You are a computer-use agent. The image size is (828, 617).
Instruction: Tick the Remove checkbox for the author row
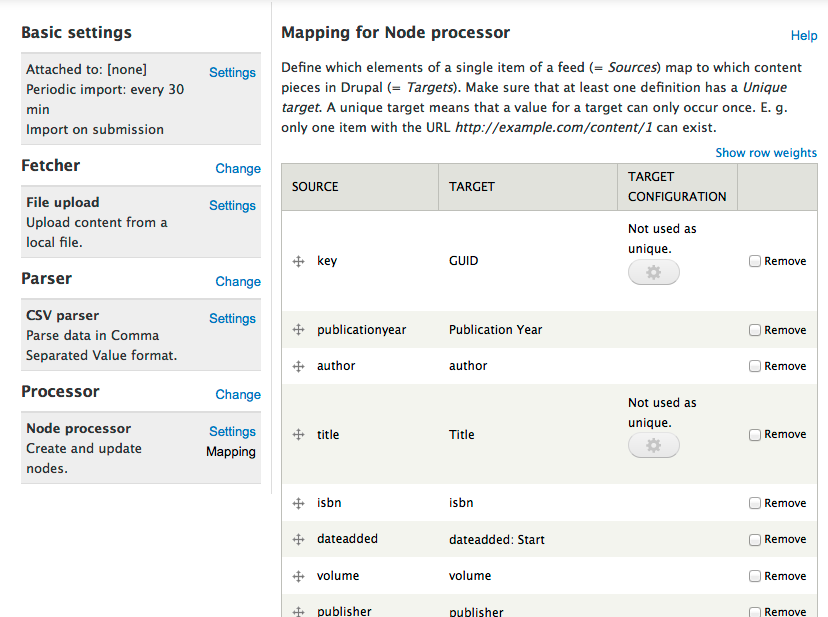pos(755,366)
